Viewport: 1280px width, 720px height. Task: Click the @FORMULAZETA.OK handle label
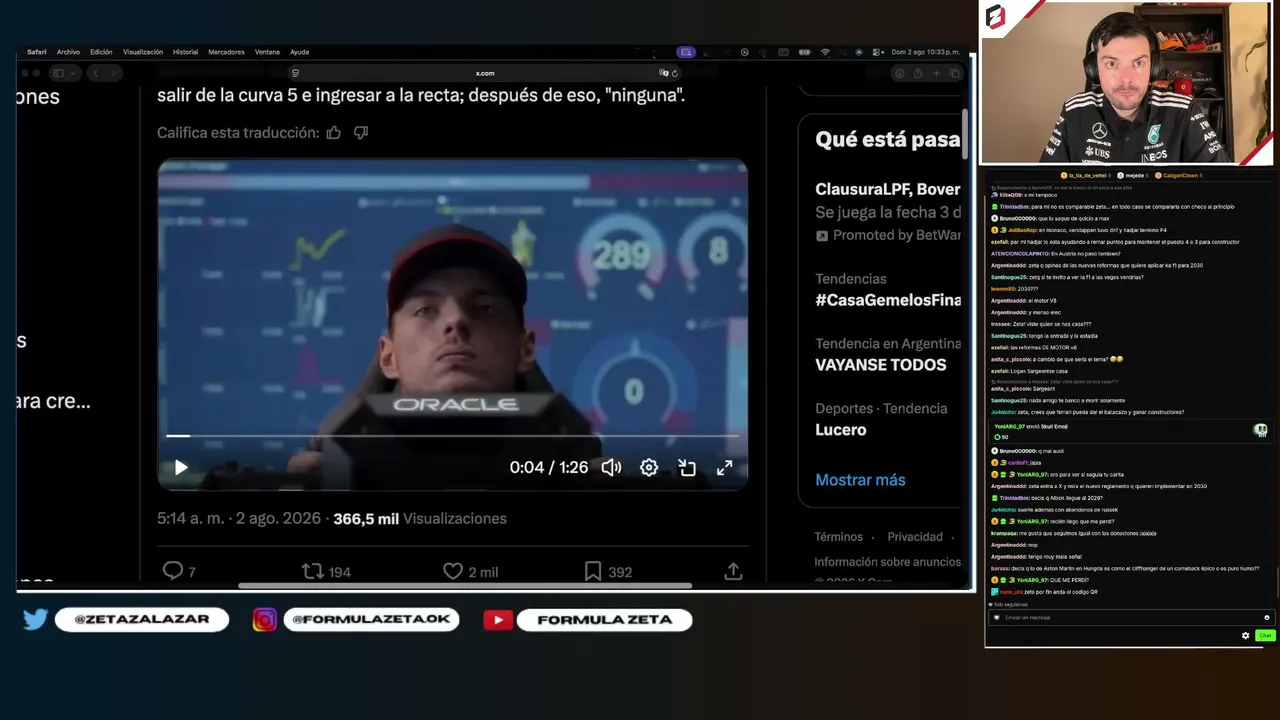(x=371, y=620)
